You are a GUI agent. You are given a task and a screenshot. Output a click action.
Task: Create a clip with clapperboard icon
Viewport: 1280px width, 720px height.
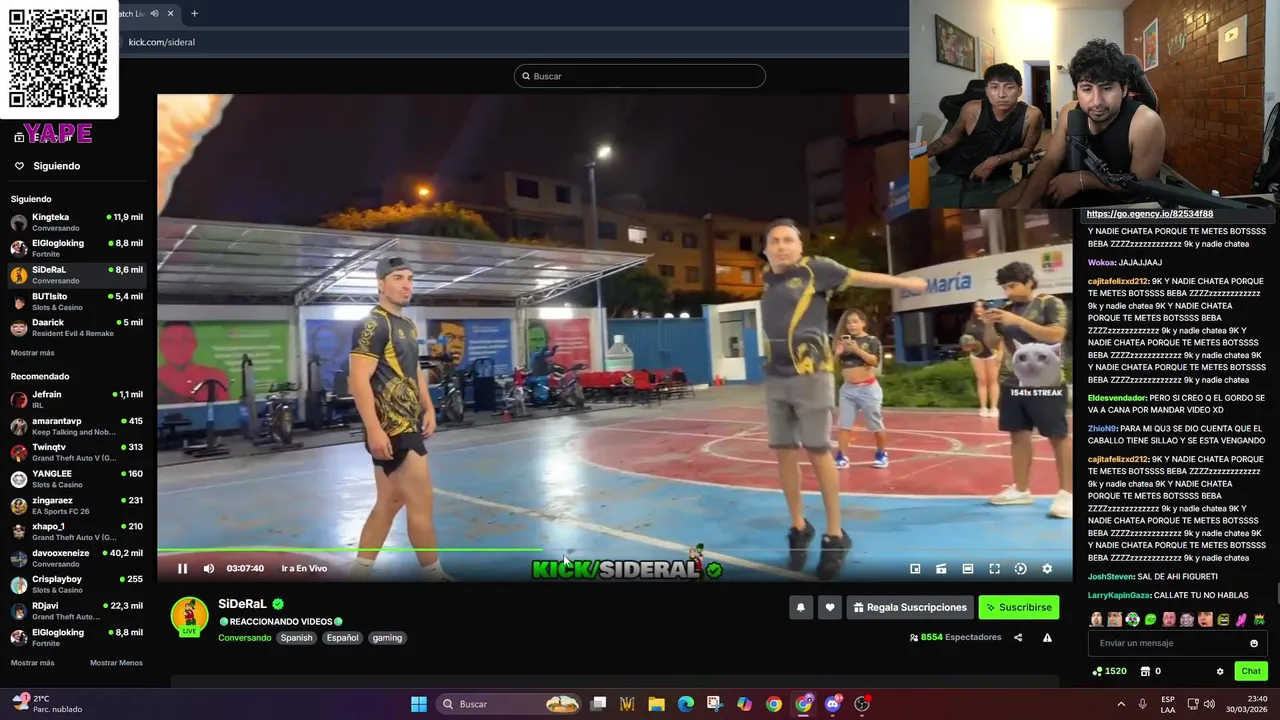[941, 568]
